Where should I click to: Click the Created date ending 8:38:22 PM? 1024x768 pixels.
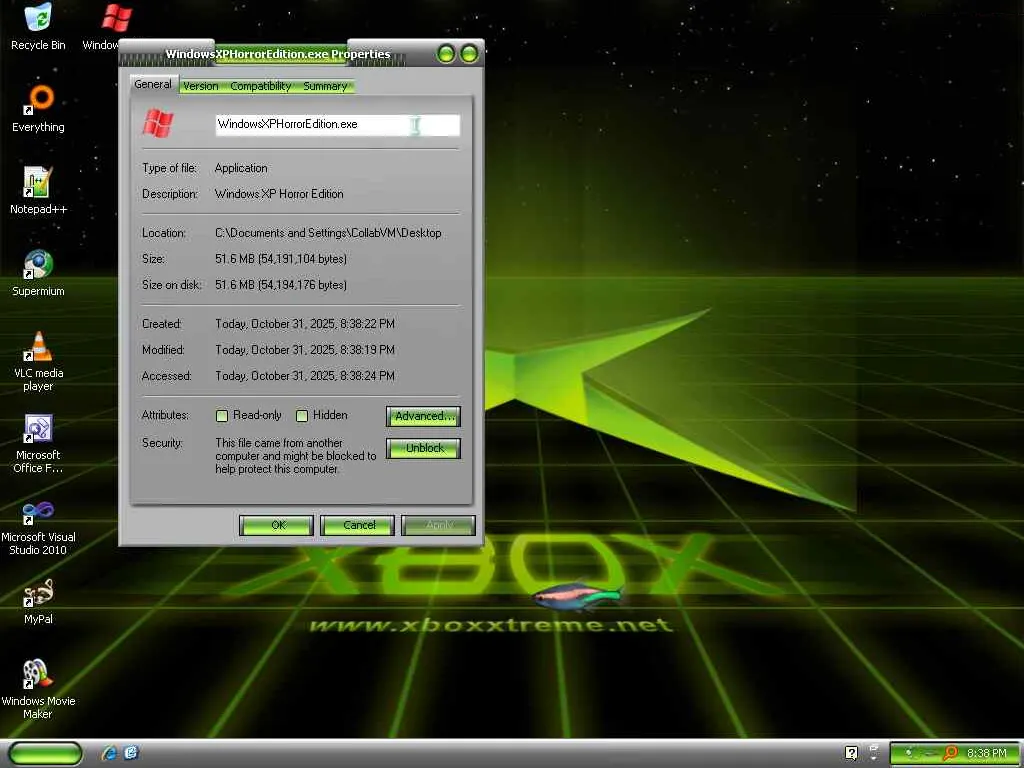pos(305,324)
